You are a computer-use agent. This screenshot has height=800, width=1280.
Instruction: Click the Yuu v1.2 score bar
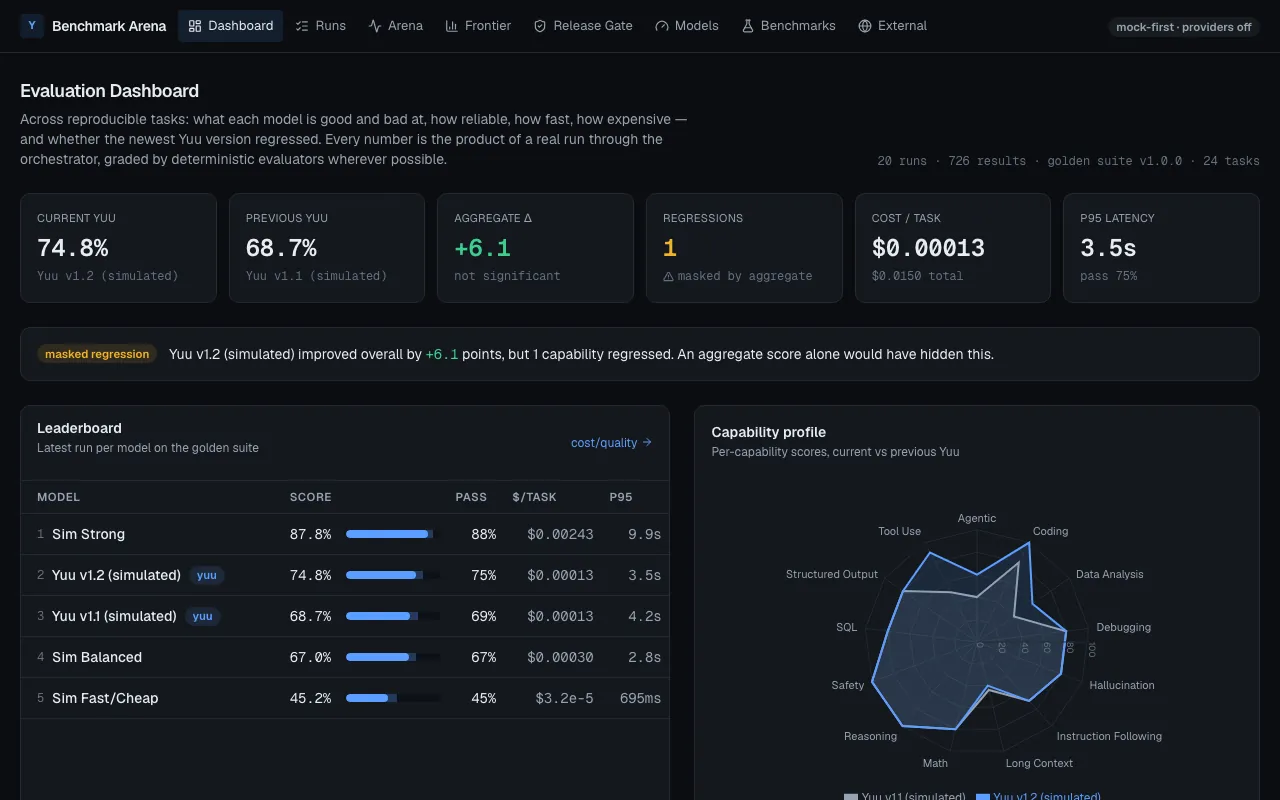[393, 575]
